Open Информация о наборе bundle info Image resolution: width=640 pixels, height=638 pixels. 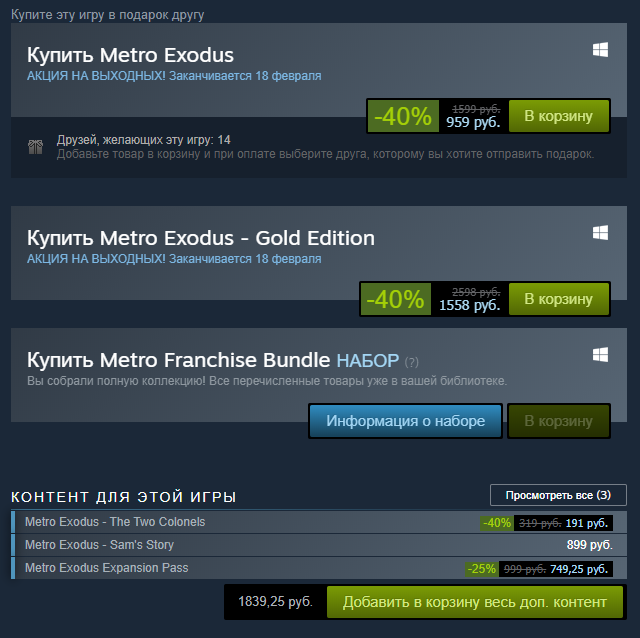click(405, 421)
